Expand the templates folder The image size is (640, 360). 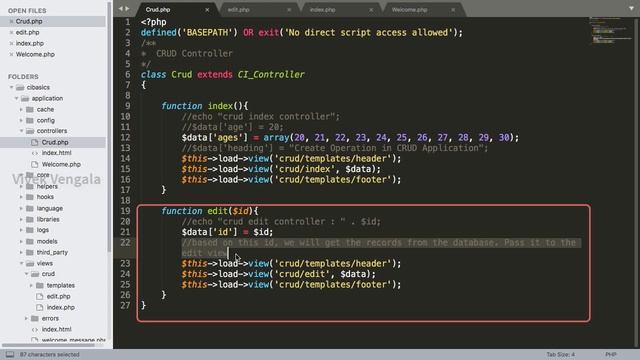tap(31, 285)
